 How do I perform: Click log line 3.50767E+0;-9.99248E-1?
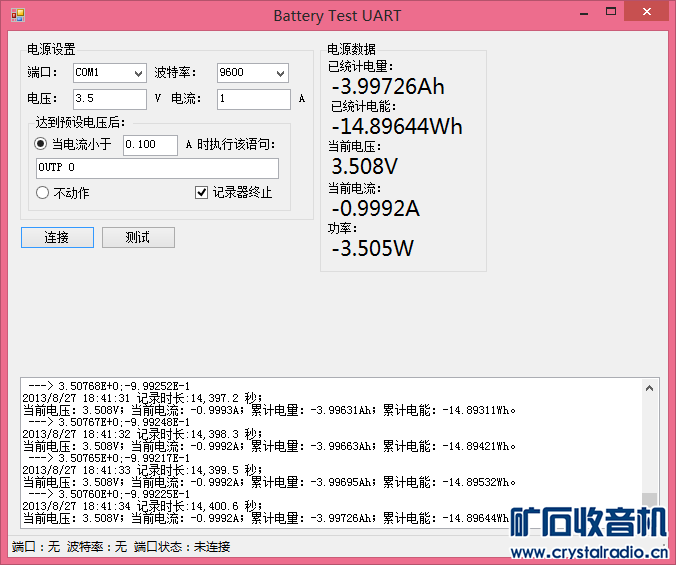pyautogui.click(x=109, y=422)
